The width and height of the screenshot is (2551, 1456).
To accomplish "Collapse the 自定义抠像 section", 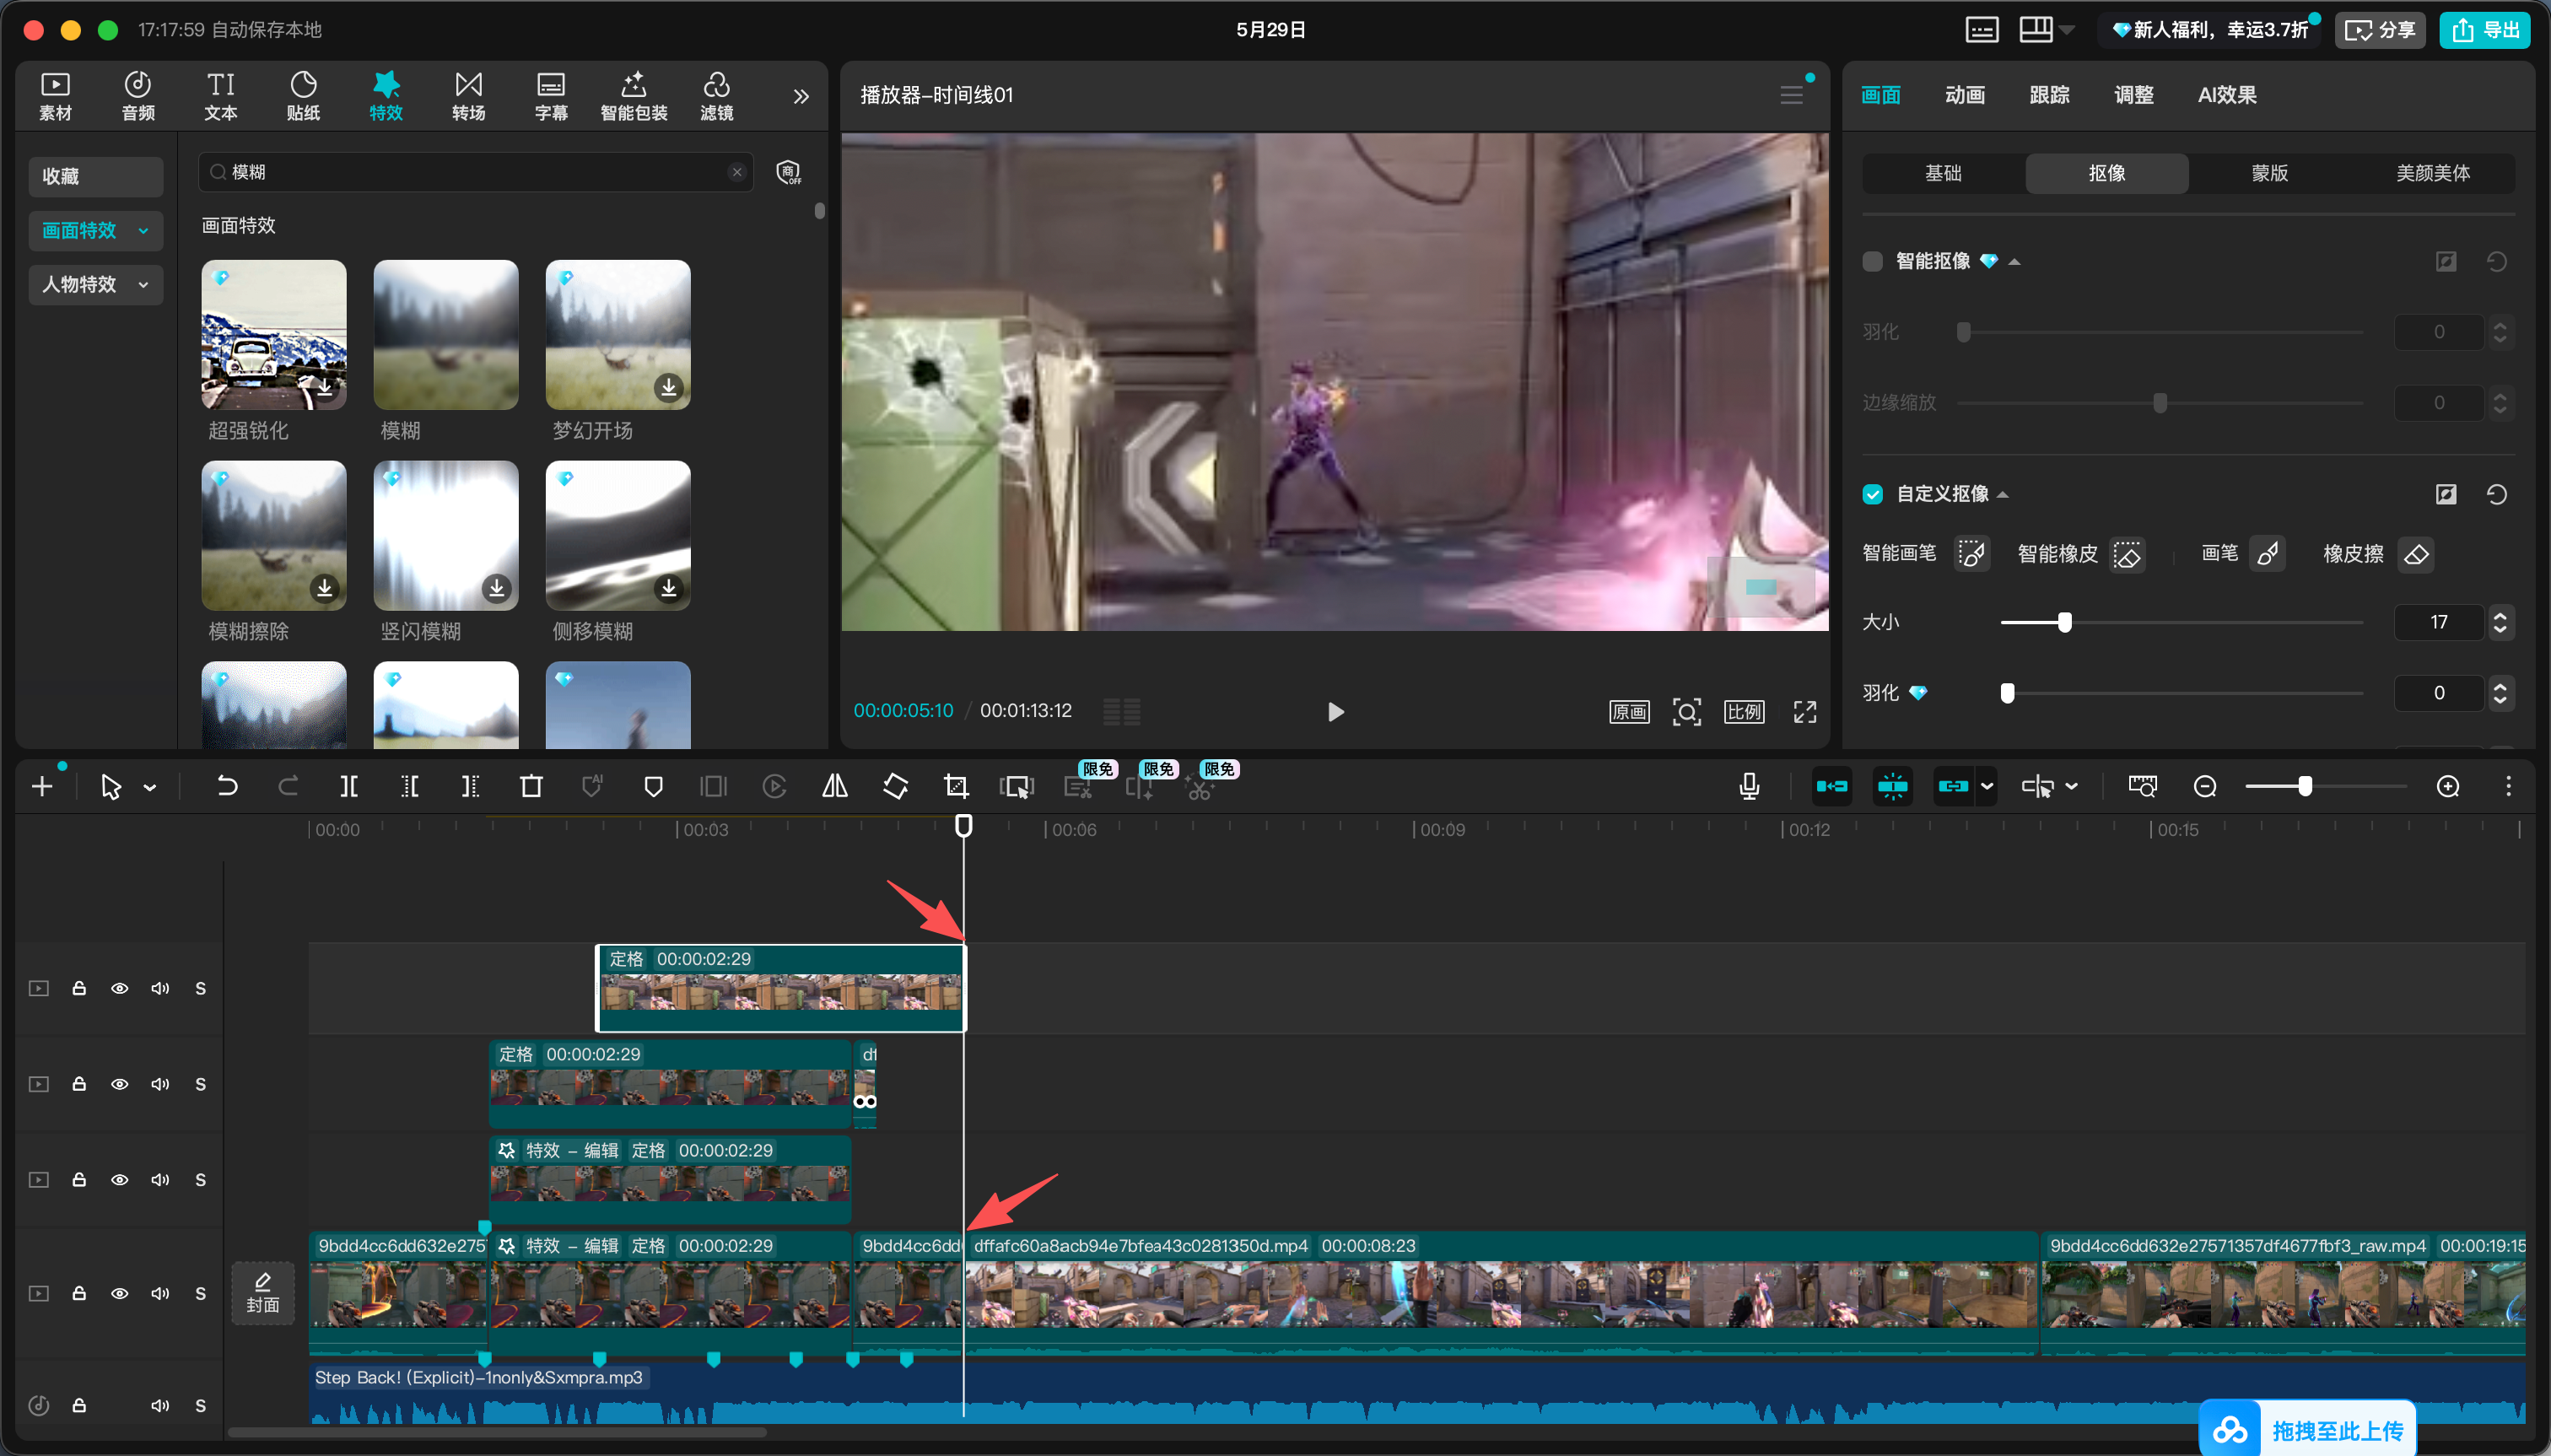I will 2003,495.
